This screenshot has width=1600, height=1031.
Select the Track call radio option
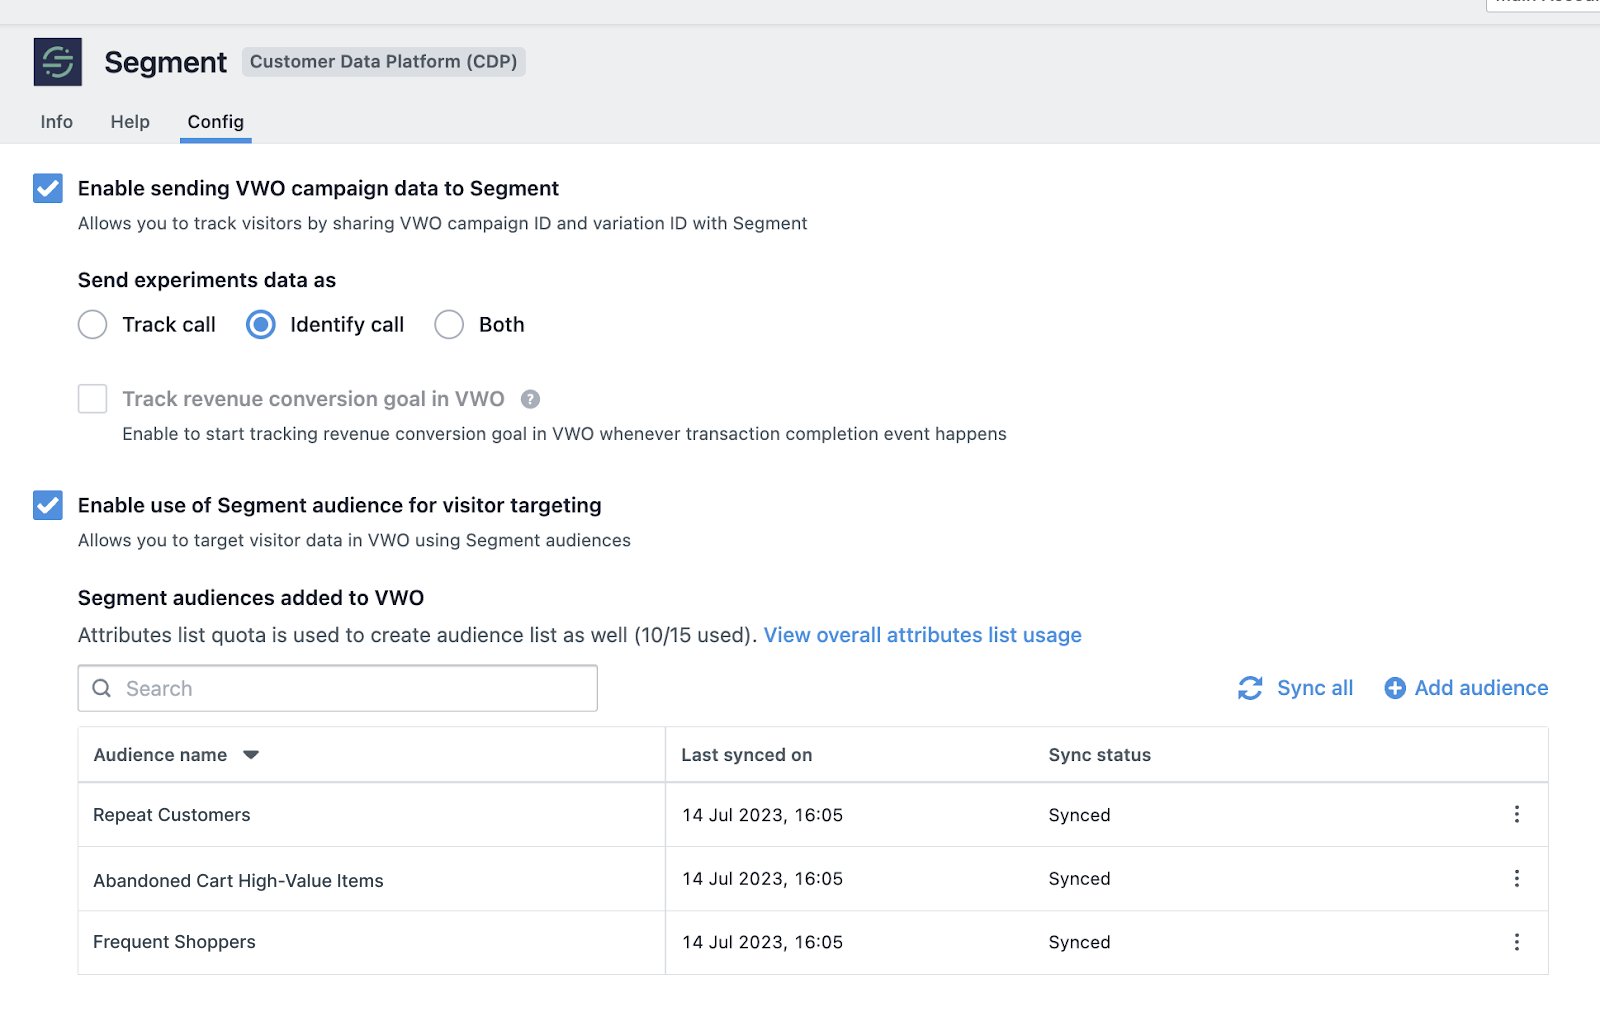pos(93,325)
